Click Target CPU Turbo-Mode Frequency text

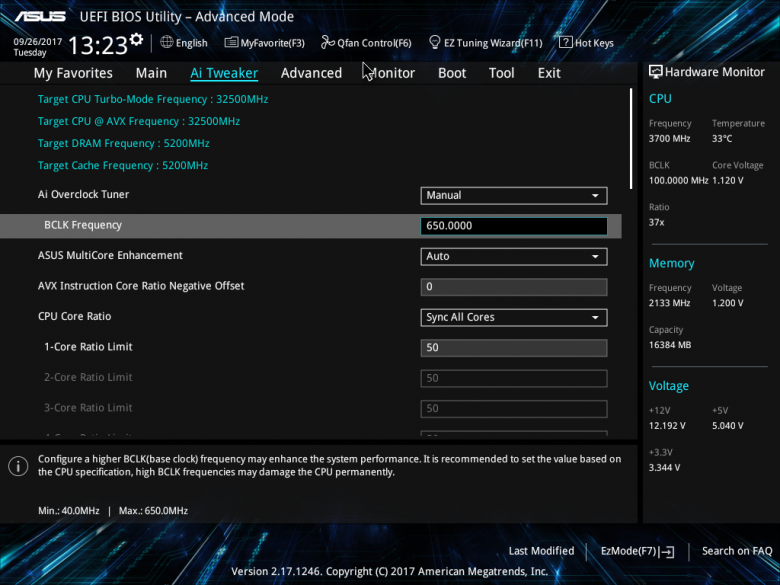153,99
